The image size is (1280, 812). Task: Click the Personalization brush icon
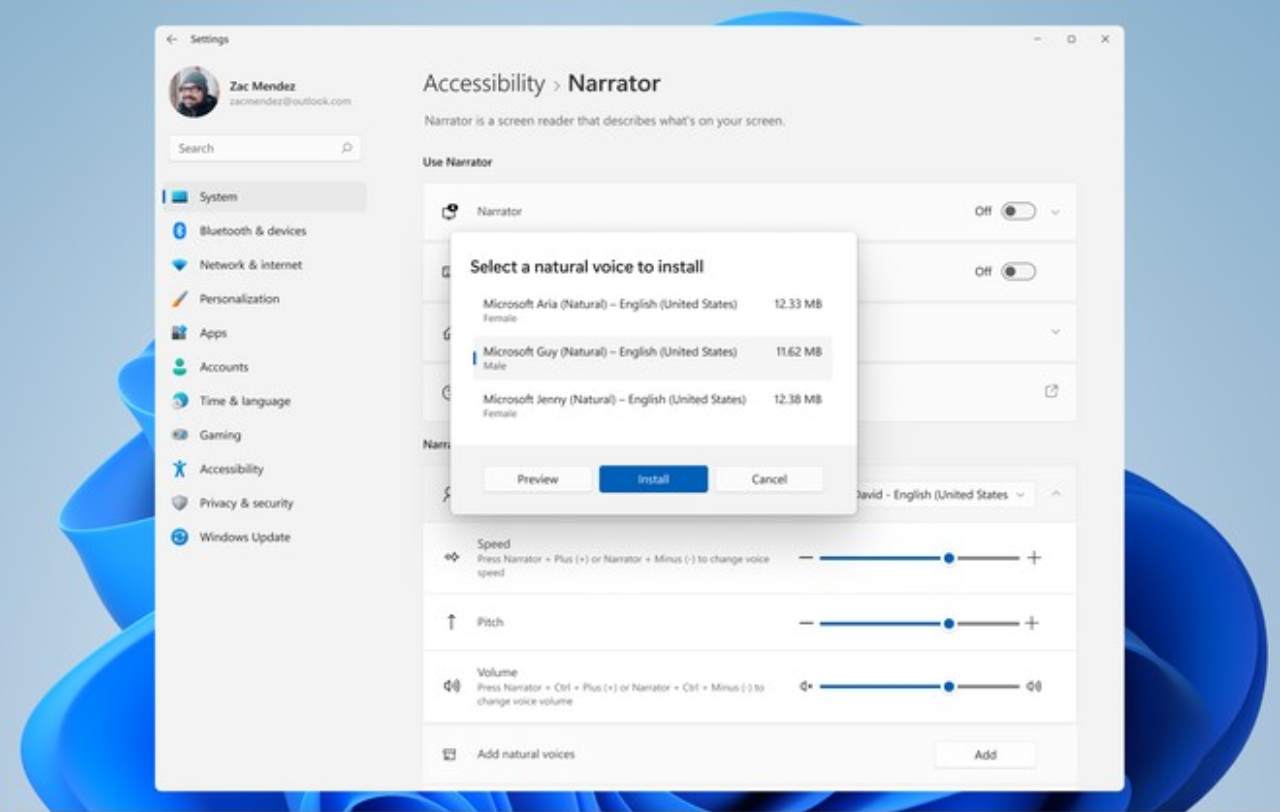coord(180,299)
